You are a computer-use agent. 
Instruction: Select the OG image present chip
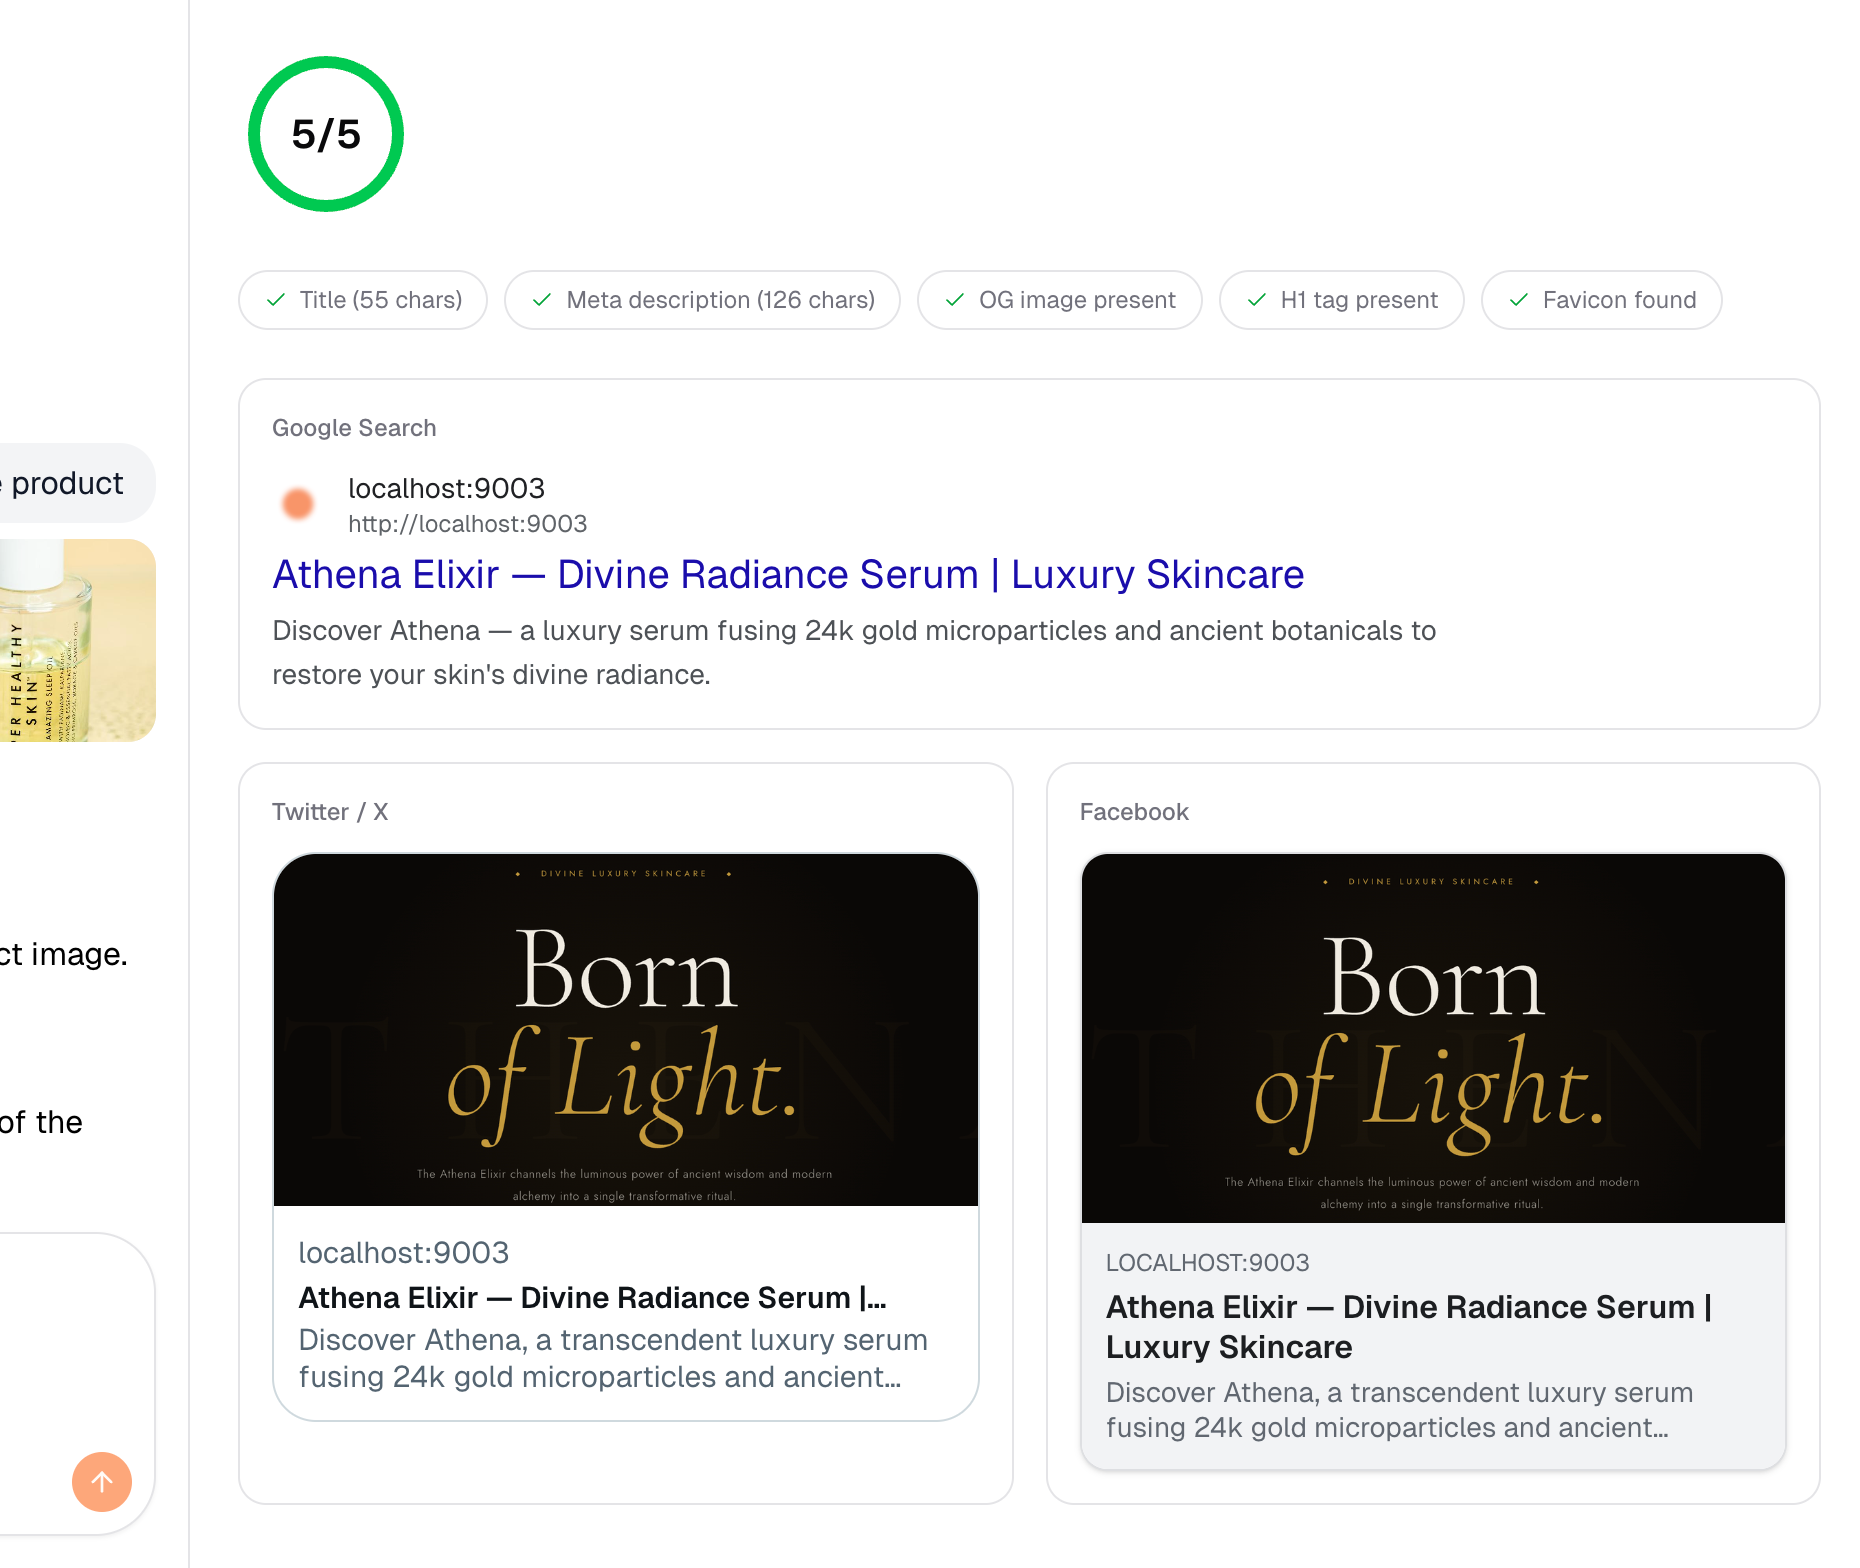tap(1059, 300)
